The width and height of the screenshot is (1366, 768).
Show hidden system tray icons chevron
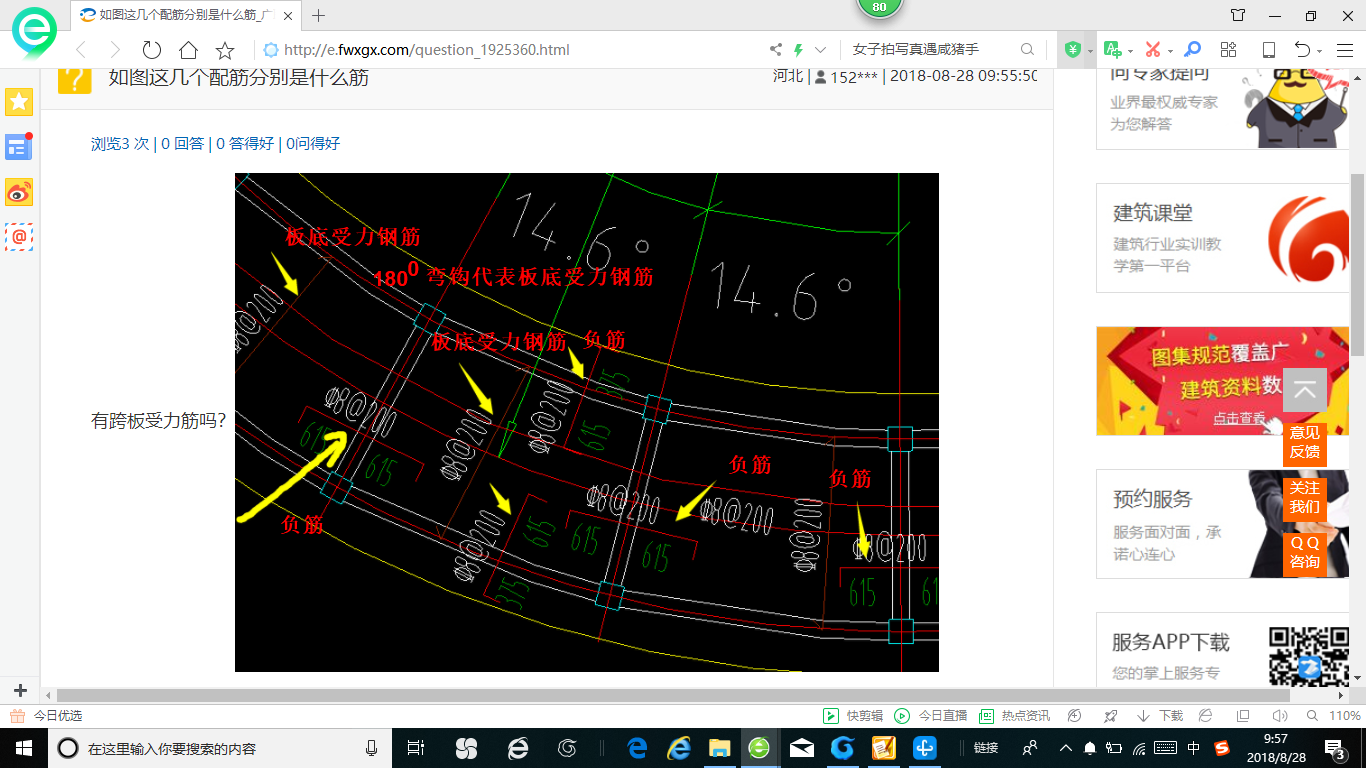click(1065, 748)
